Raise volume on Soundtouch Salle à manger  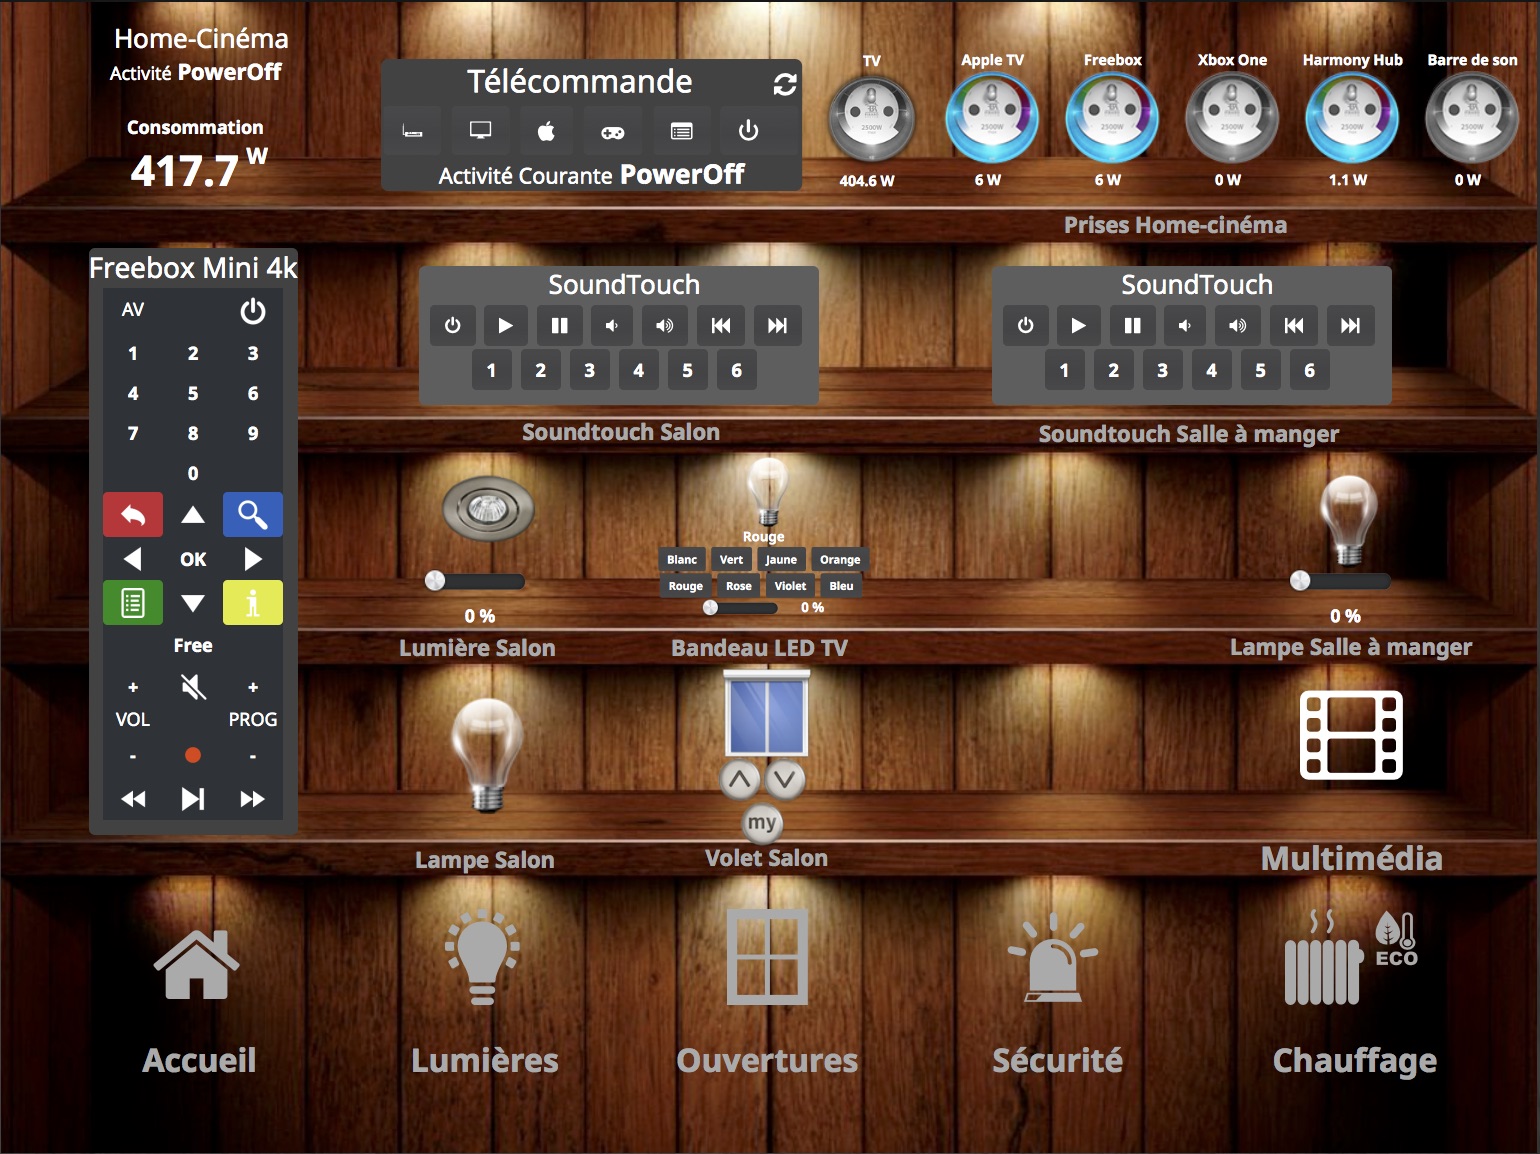point(1238,325)
